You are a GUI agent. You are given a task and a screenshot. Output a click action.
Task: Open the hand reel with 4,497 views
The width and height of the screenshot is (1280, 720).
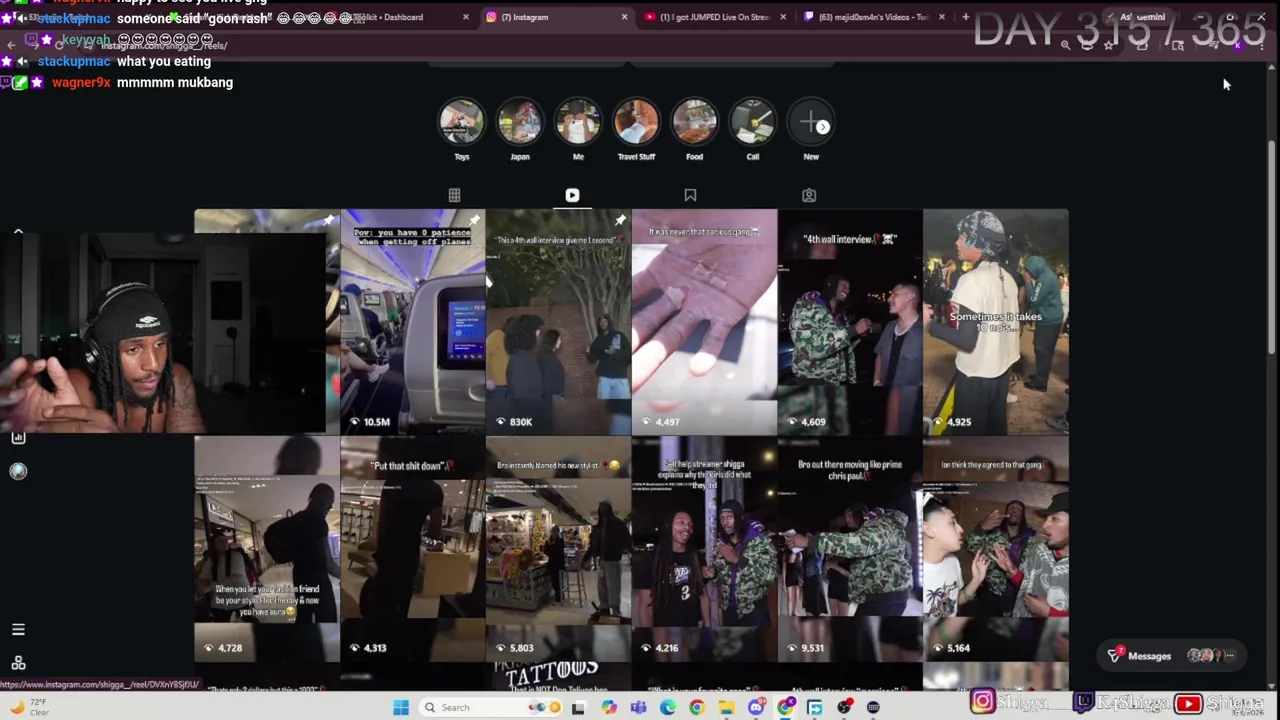[704, 322]
